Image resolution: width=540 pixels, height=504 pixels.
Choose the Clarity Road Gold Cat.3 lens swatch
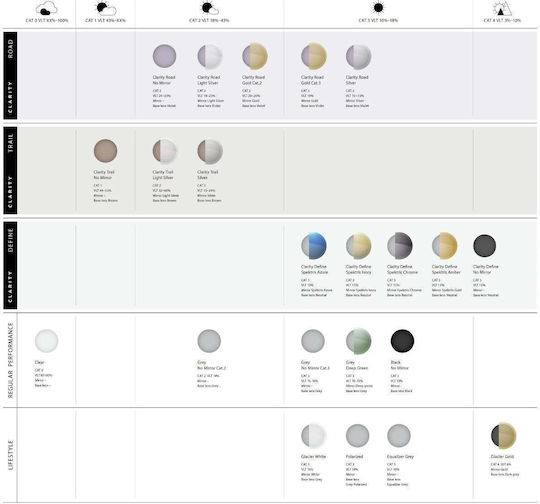click(x=314, y=56)
